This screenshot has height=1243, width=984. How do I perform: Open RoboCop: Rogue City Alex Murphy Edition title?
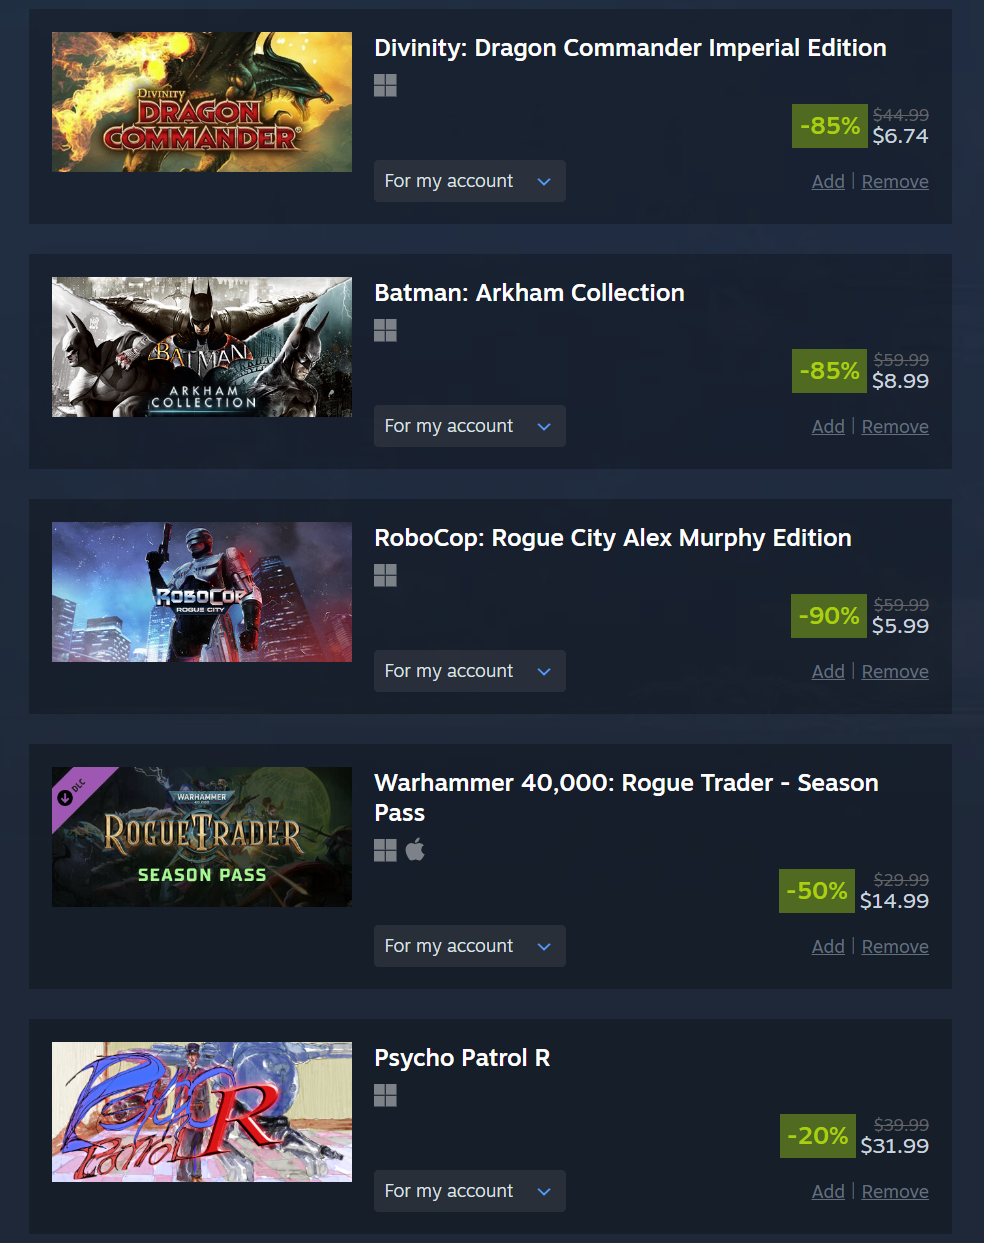[x=613, y=538]
